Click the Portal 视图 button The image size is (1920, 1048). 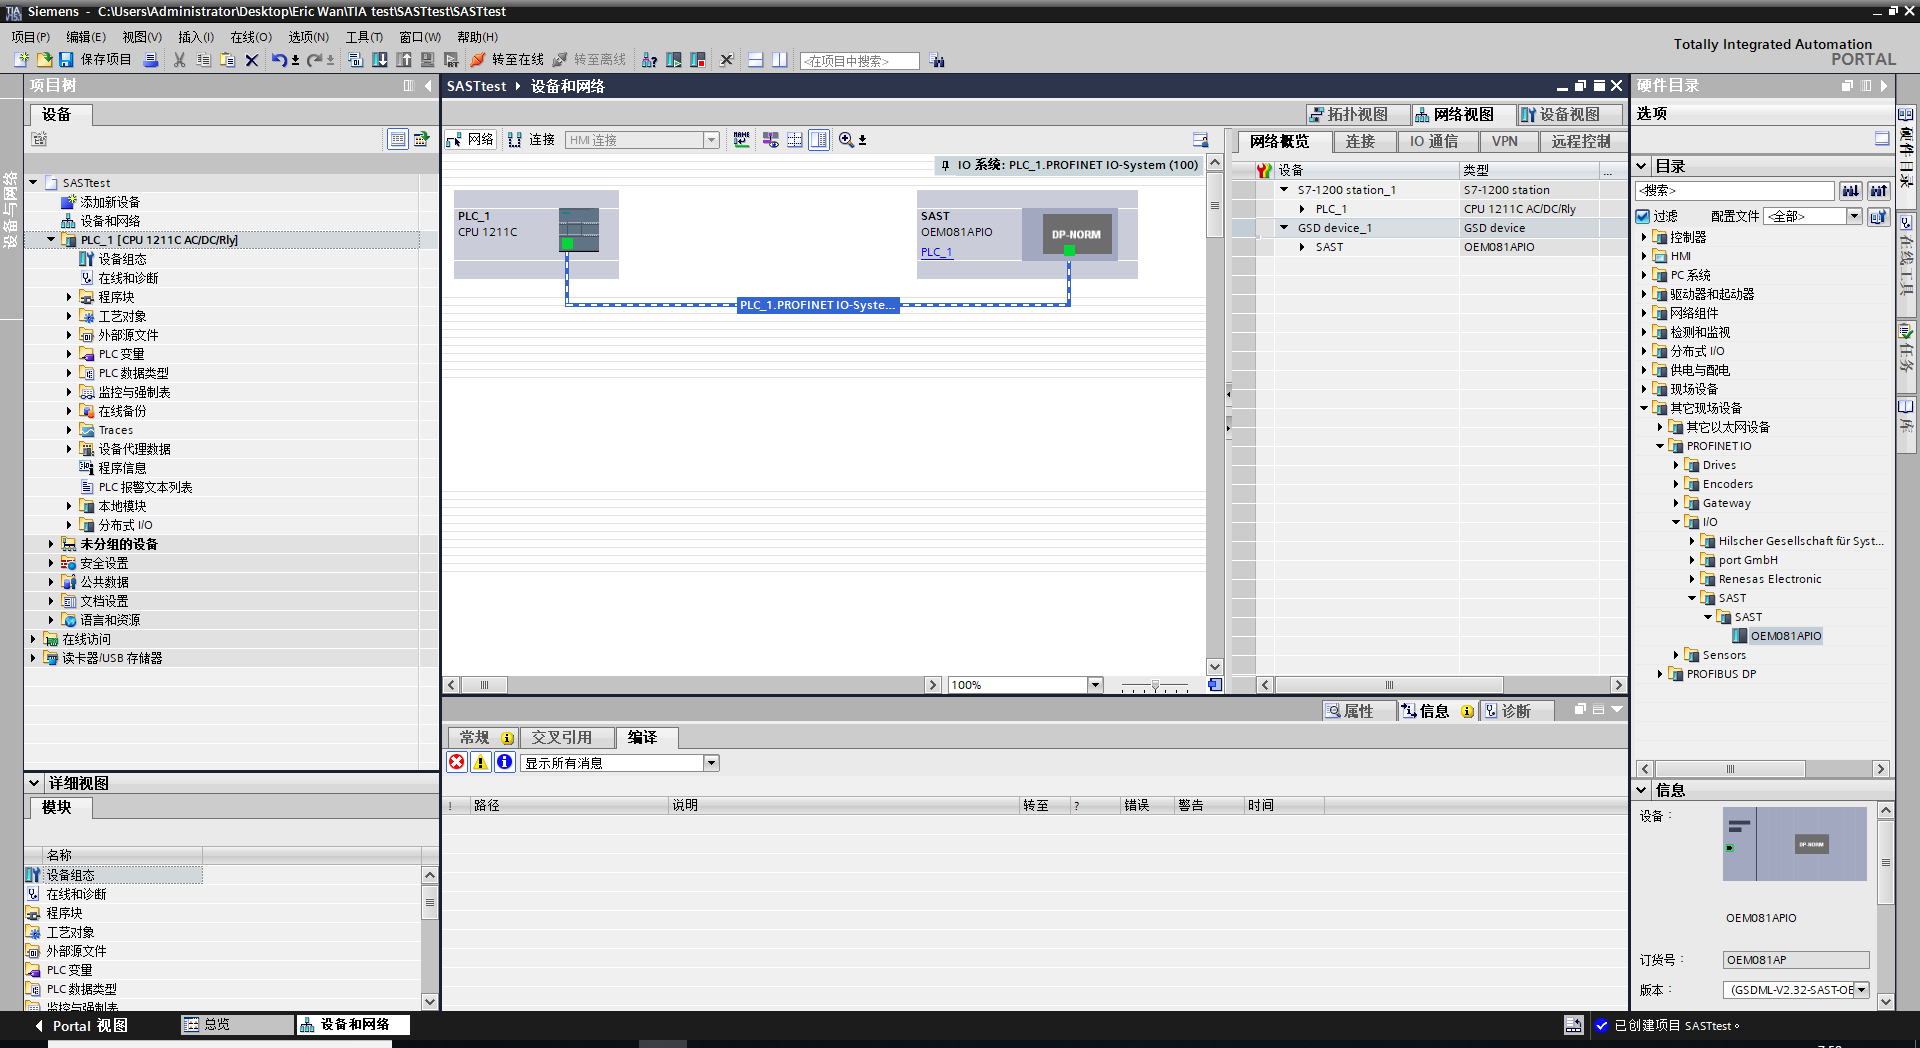82,1026
